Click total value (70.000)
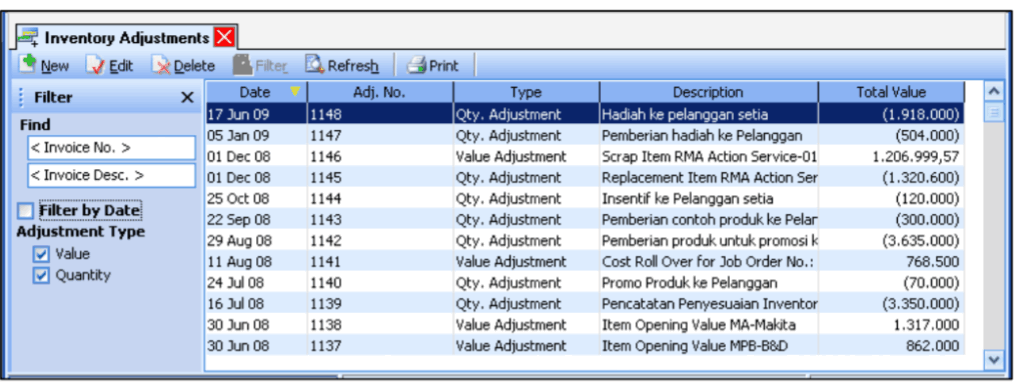 click(x=931, y=283)
